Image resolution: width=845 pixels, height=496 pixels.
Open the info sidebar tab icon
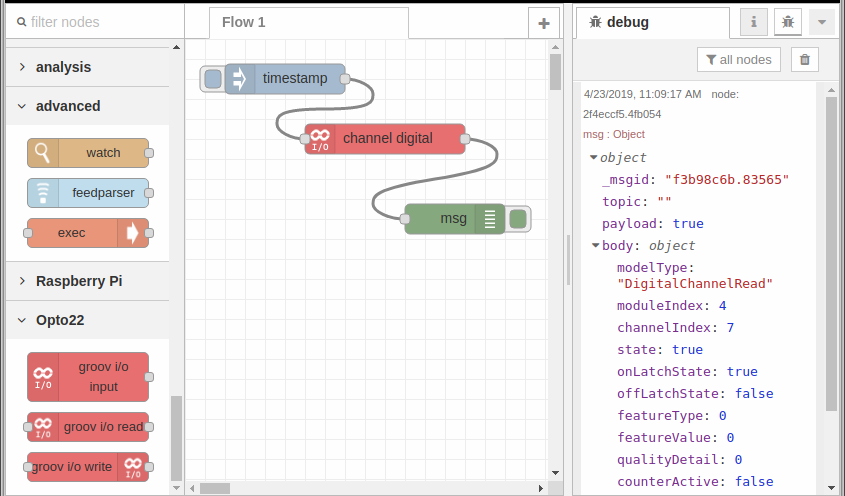click(x=753, y=22)
